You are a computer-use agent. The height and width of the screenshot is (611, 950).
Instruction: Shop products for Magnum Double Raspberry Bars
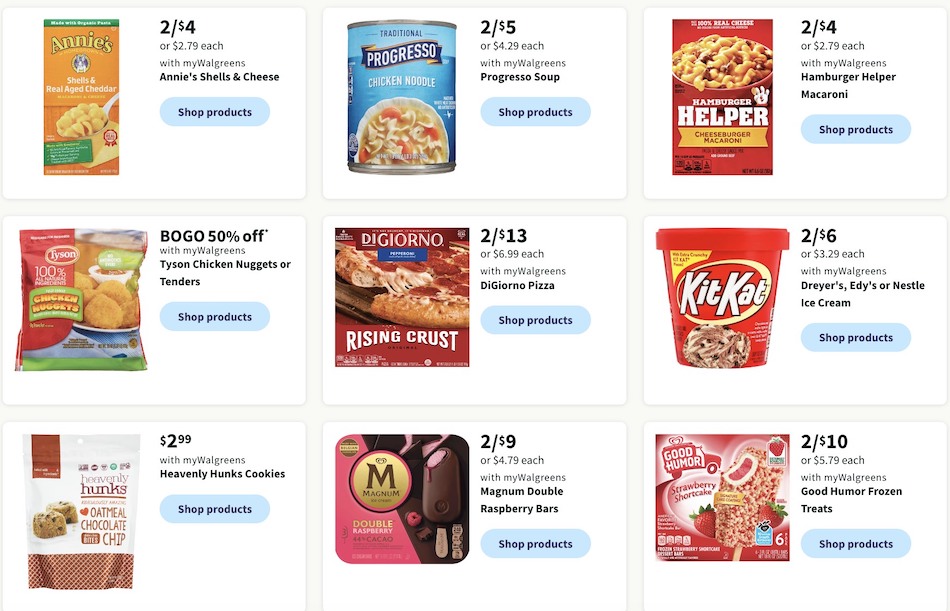click(535, 544)
